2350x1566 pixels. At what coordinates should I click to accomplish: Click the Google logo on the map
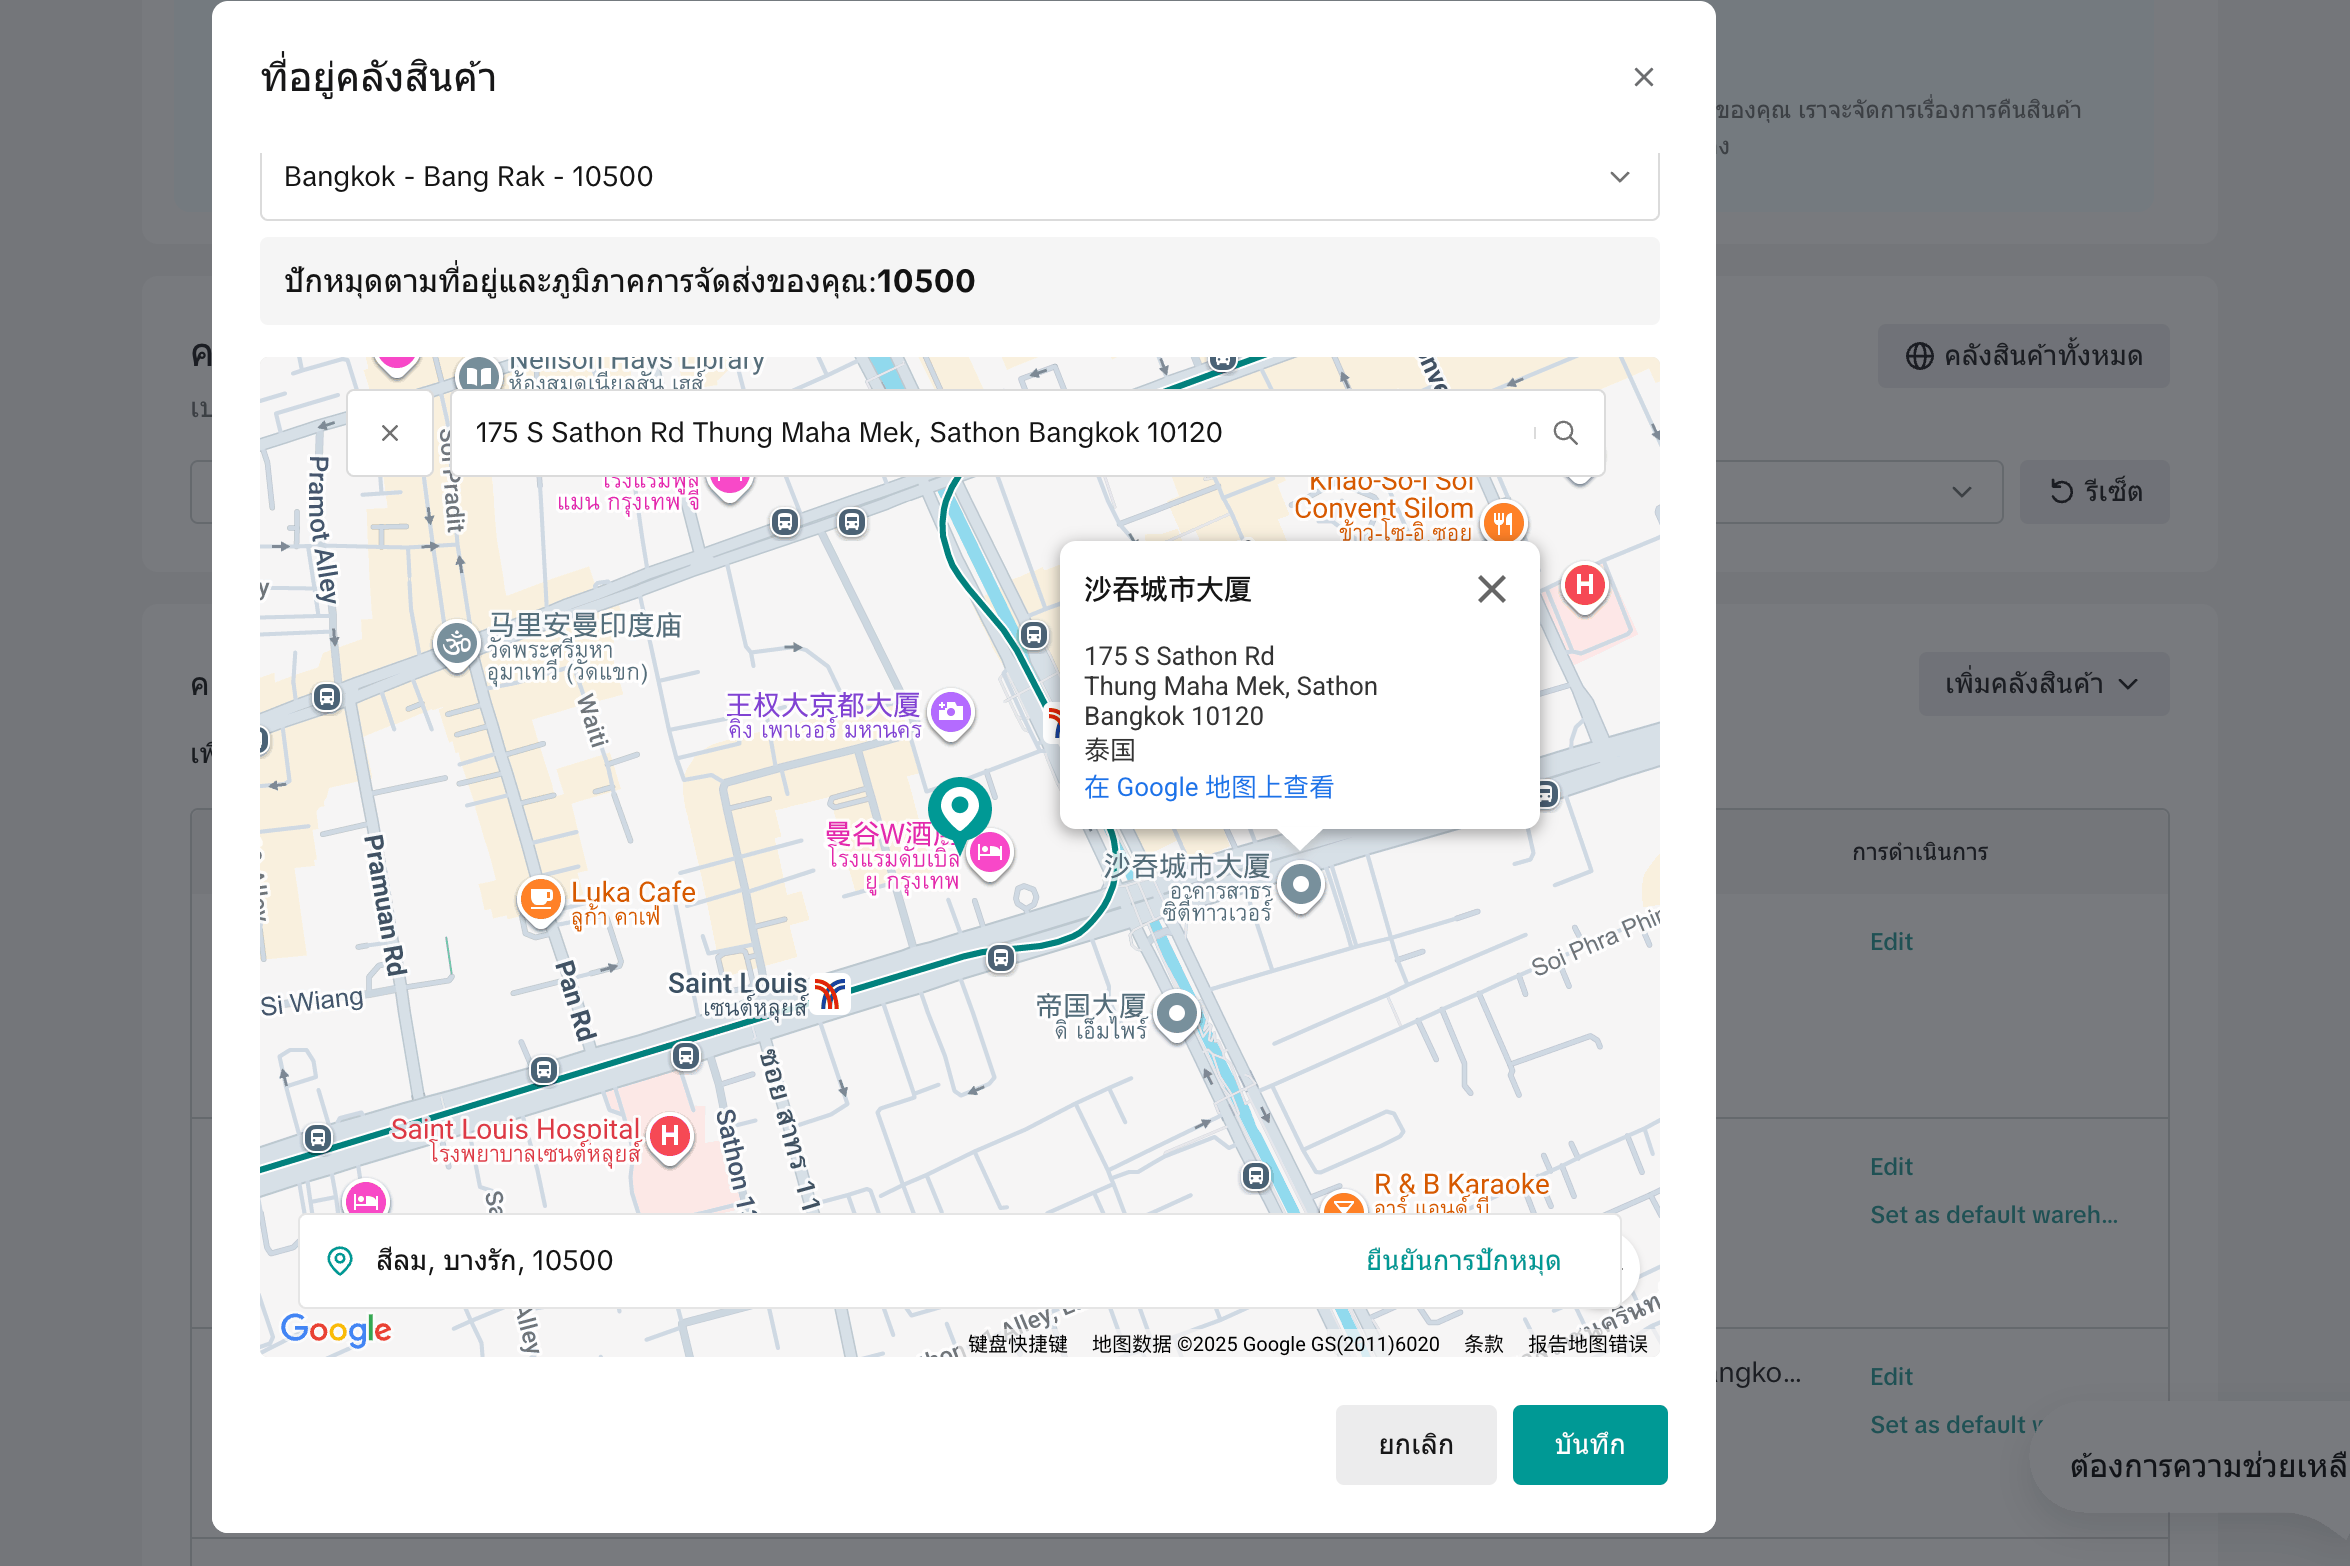[336, 1329]
